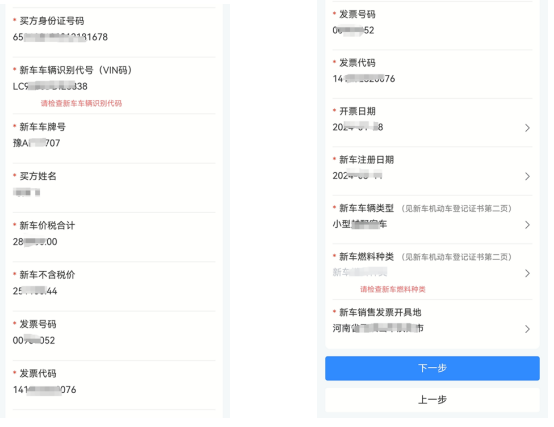The width and height of the screenshot is (554, 427).
Task: Edit the 新车价税合计 amount field
Action: click(x=35, y=242)
